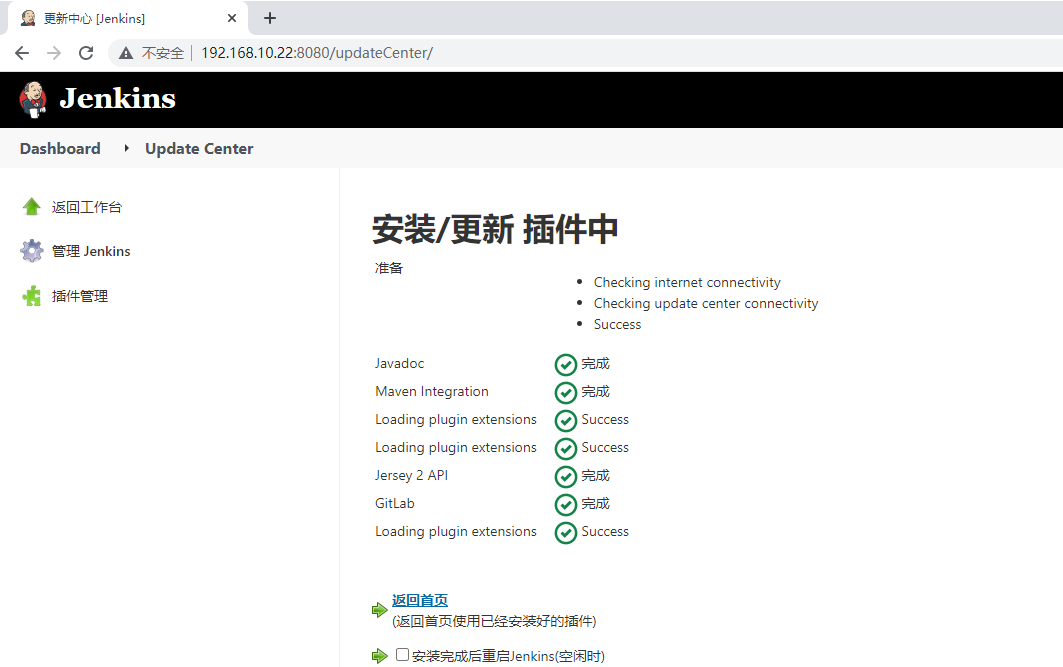Click Update Center breadcrumb item
Viewport: 1063px width, 667px height.
pos(199,148)
